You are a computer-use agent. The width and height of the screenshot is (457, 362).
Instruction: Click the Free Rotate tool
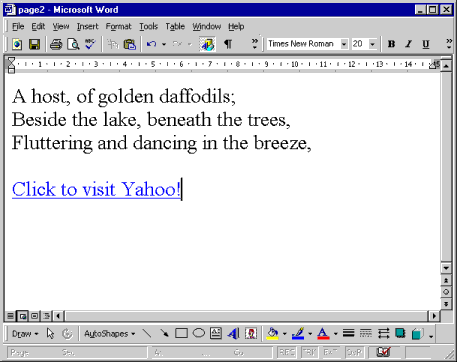point(67,333)
